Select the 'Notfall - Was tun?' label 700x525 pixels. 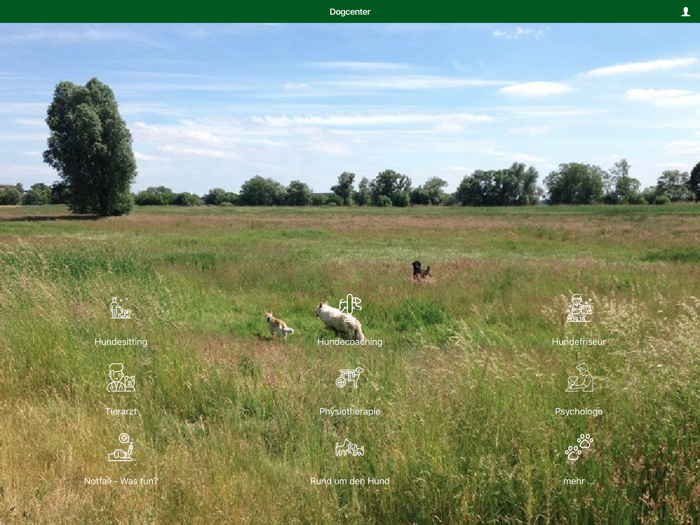tap(121, 481)
